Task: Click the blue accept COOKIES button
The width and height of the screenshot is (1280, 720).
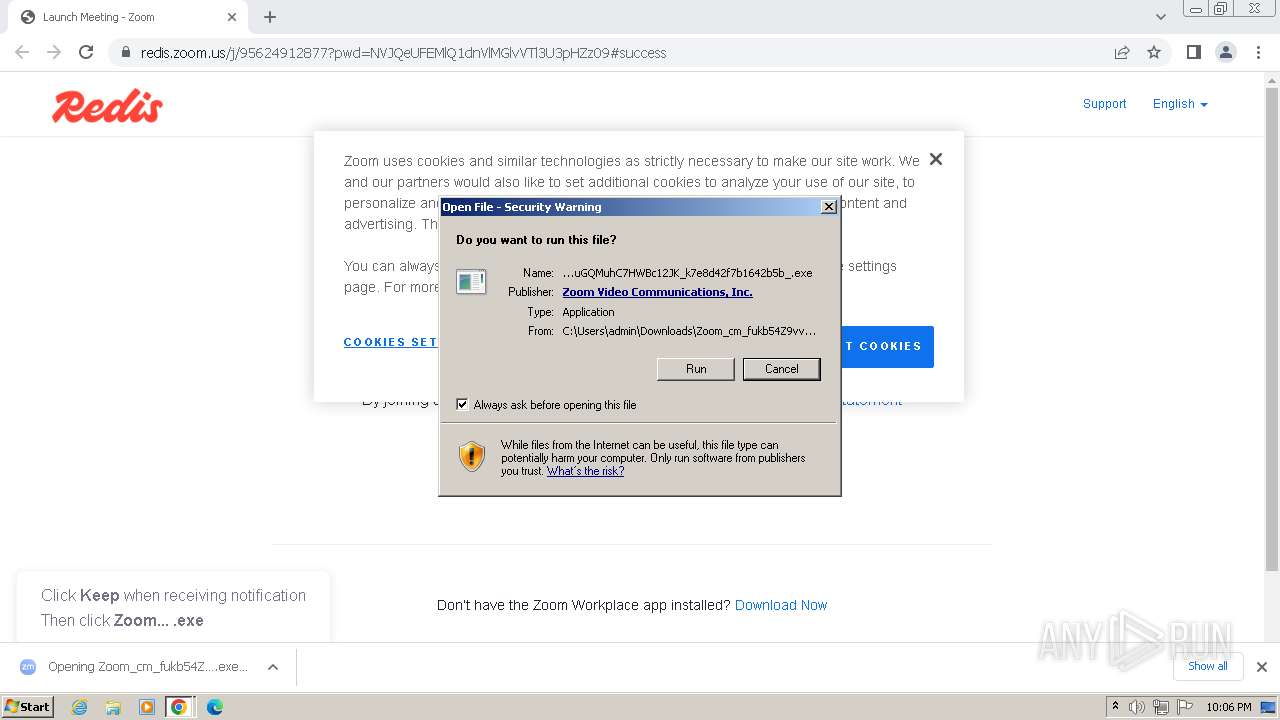Action: pyautogui.click(x=887, y=346)
